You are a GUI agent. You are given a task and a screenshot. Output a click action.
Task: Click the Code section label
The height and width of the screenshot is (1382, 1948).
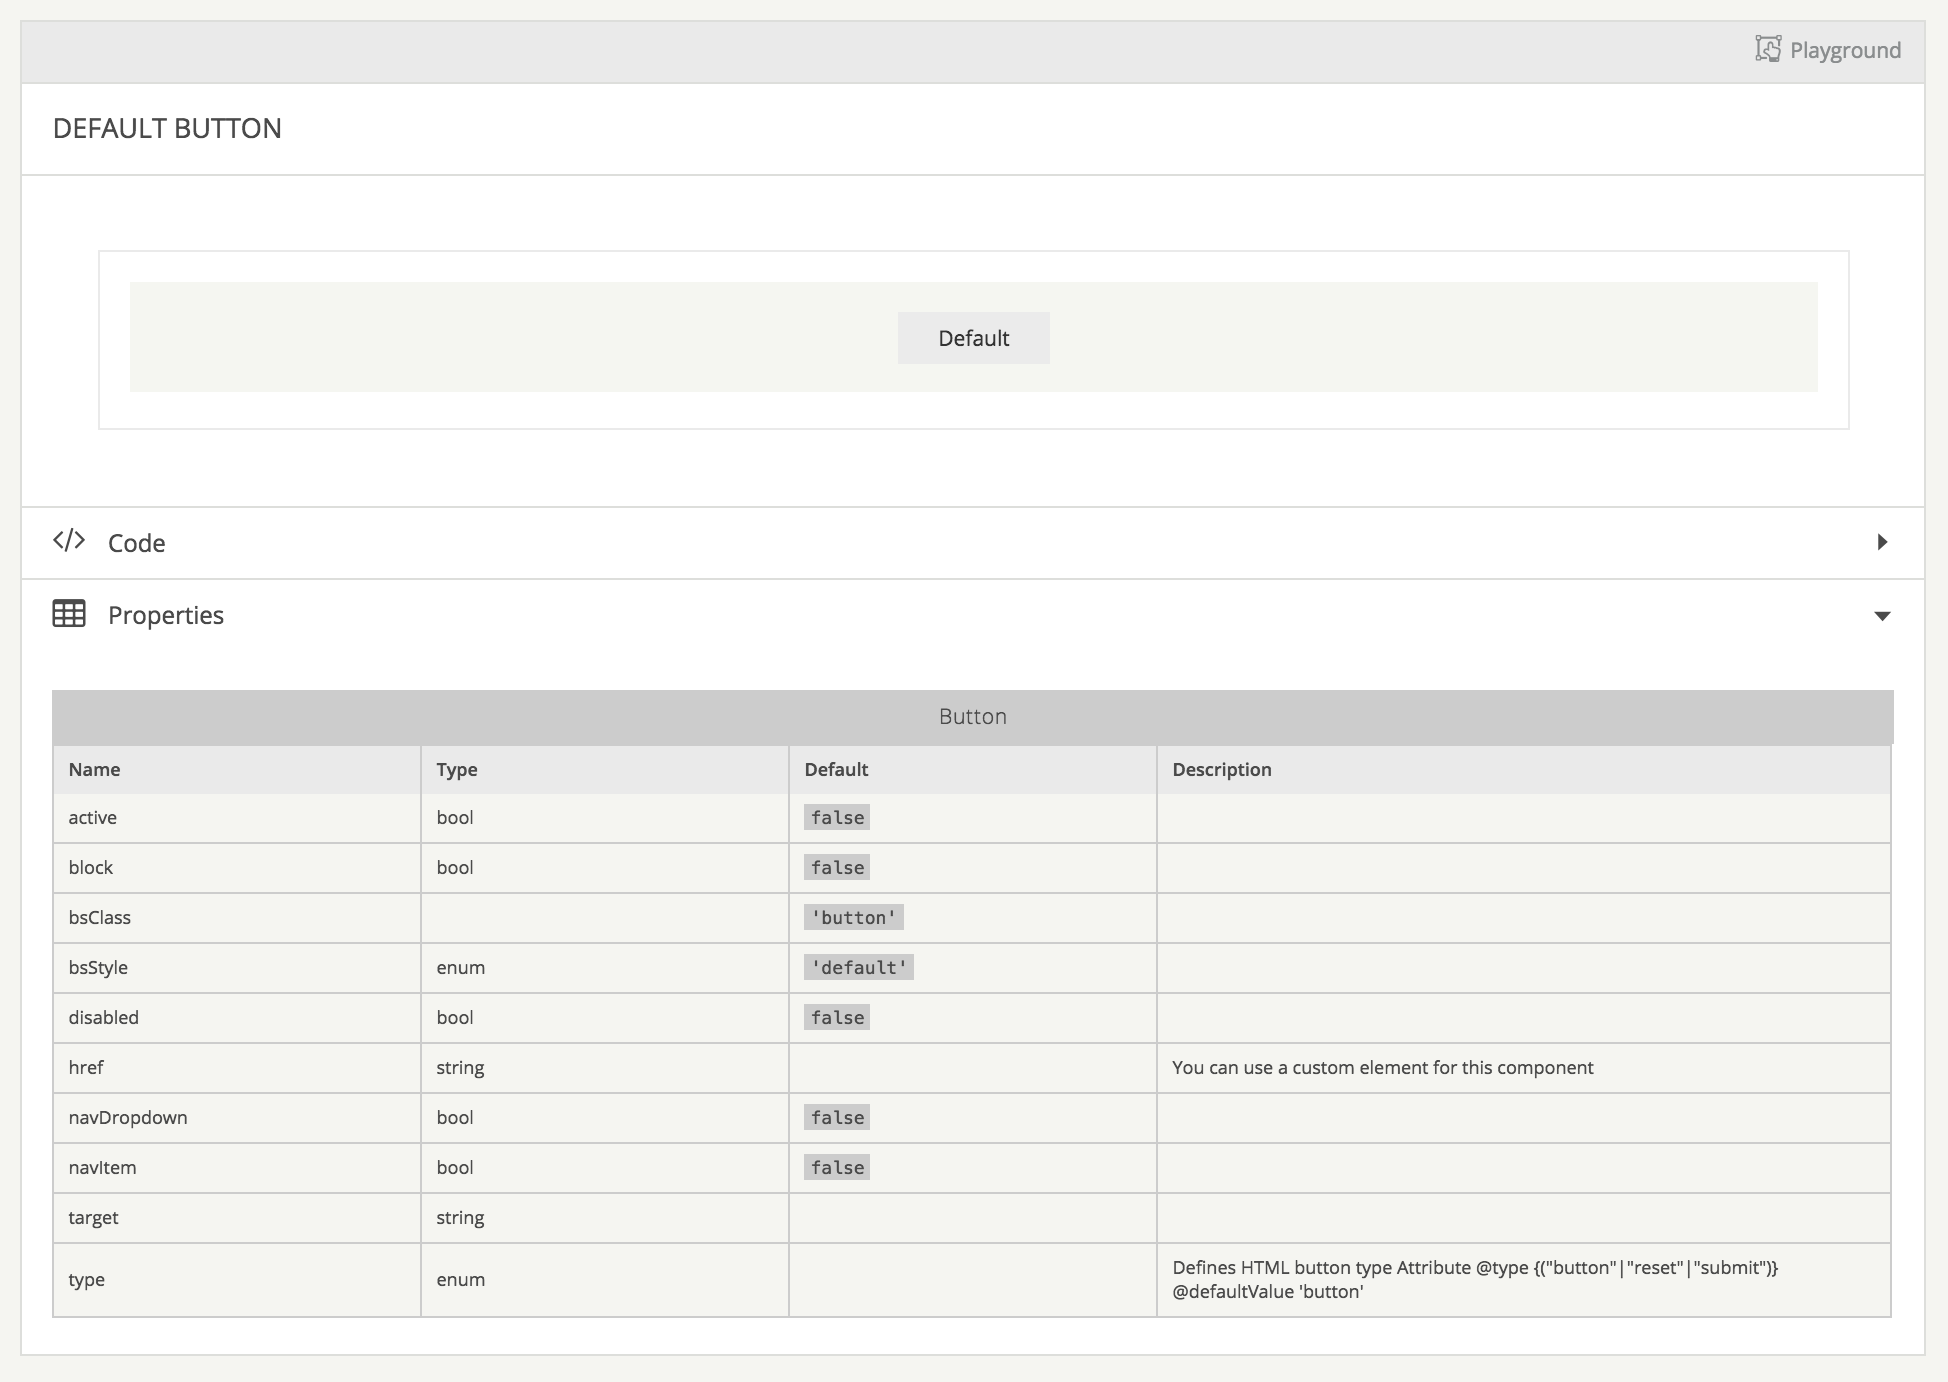[137, 543]
